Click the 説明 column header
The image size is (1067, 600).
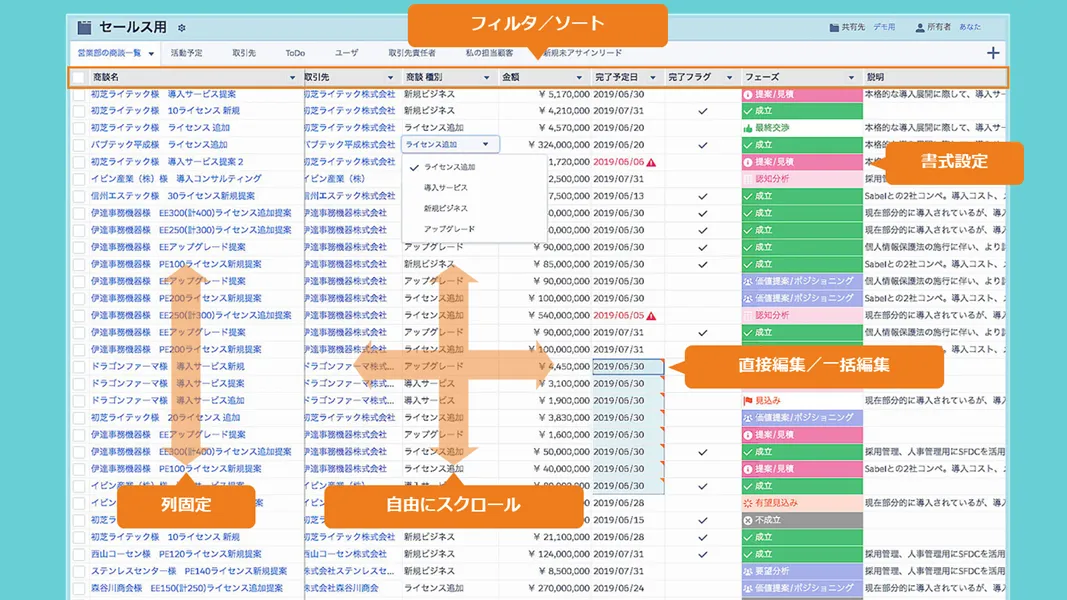(934, 78)
